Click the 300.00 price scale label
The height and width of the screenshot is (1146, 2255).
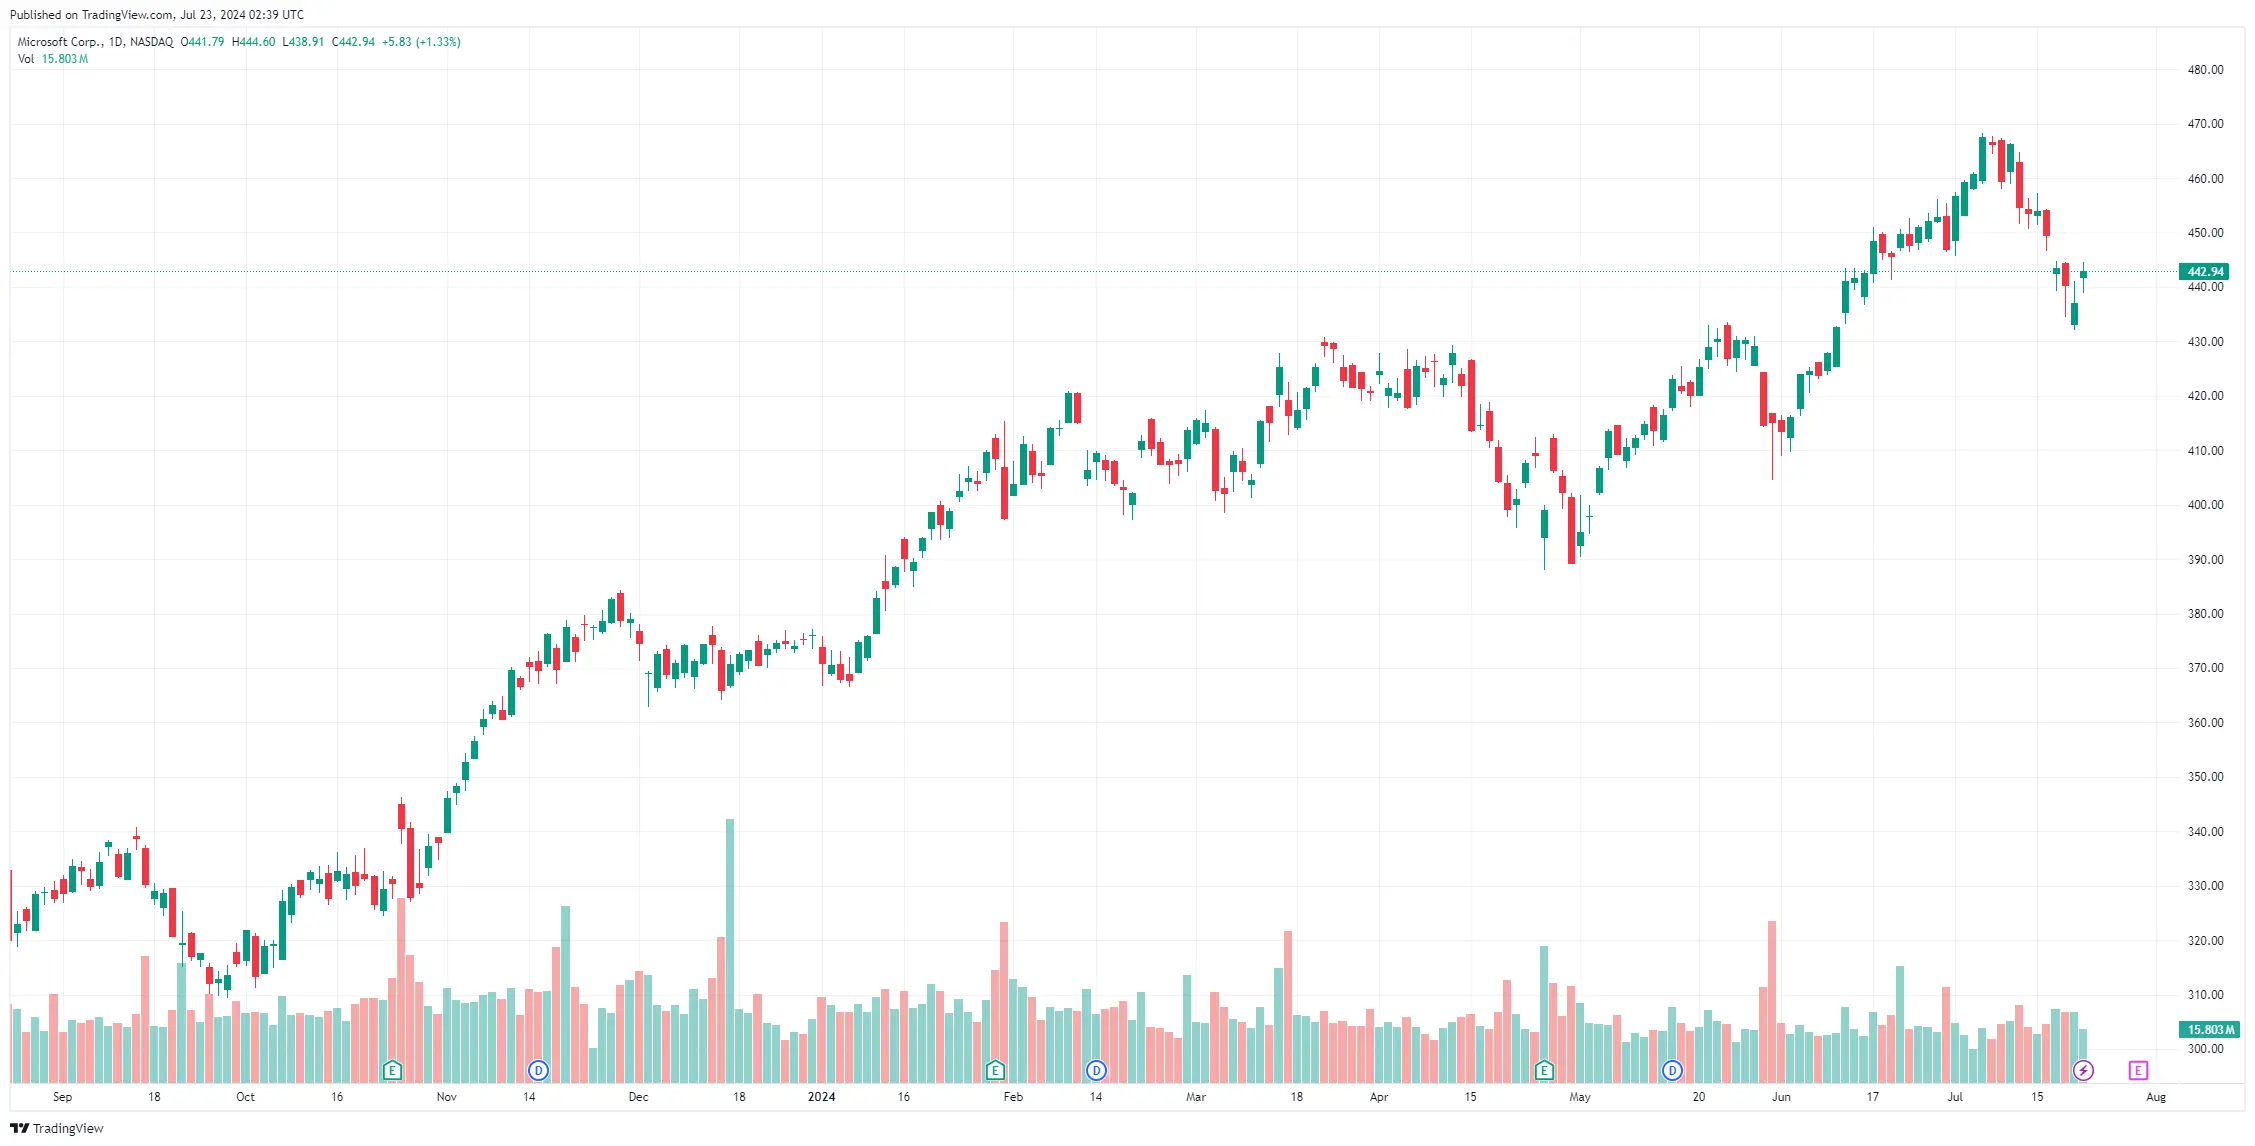point(2205,1049)
